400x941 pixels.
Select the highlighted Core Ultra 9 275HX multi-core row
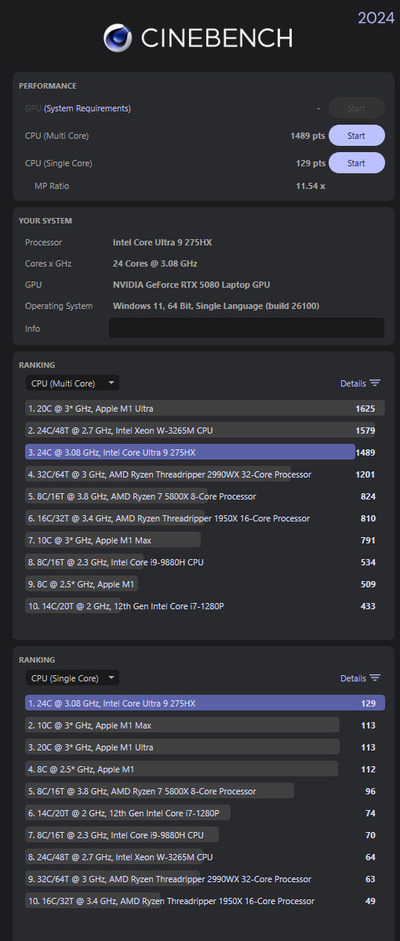tap(204, 452)
